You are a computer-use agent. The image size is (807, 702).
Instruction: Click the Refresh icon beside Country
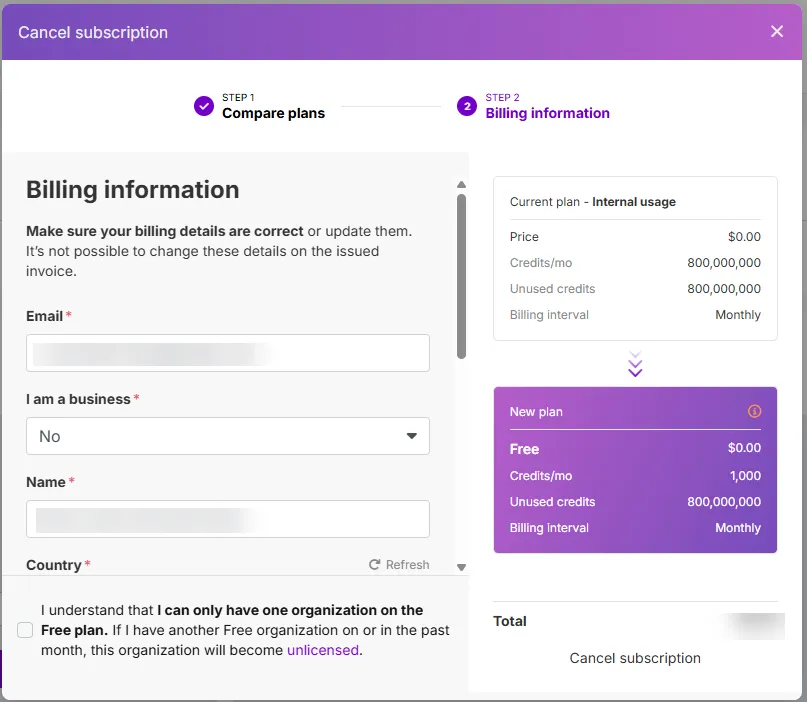click(374, 565)
